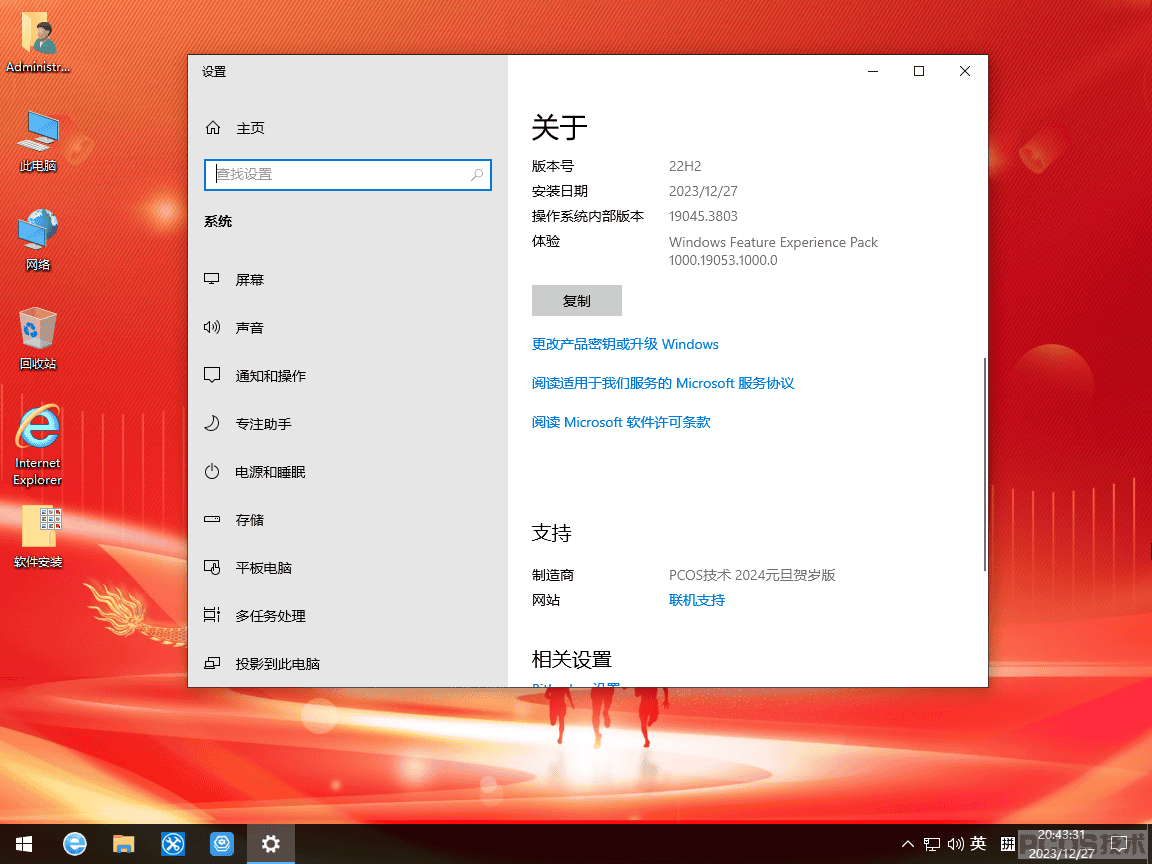
Task: Click the volume speaker tray icon
Action: point(956,844)
